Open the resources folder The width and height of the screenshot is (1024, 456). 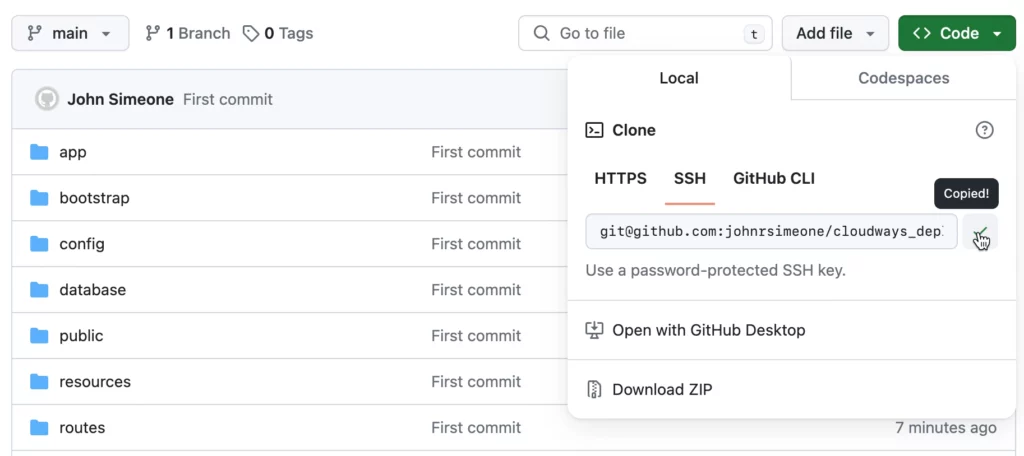[95, 382]
